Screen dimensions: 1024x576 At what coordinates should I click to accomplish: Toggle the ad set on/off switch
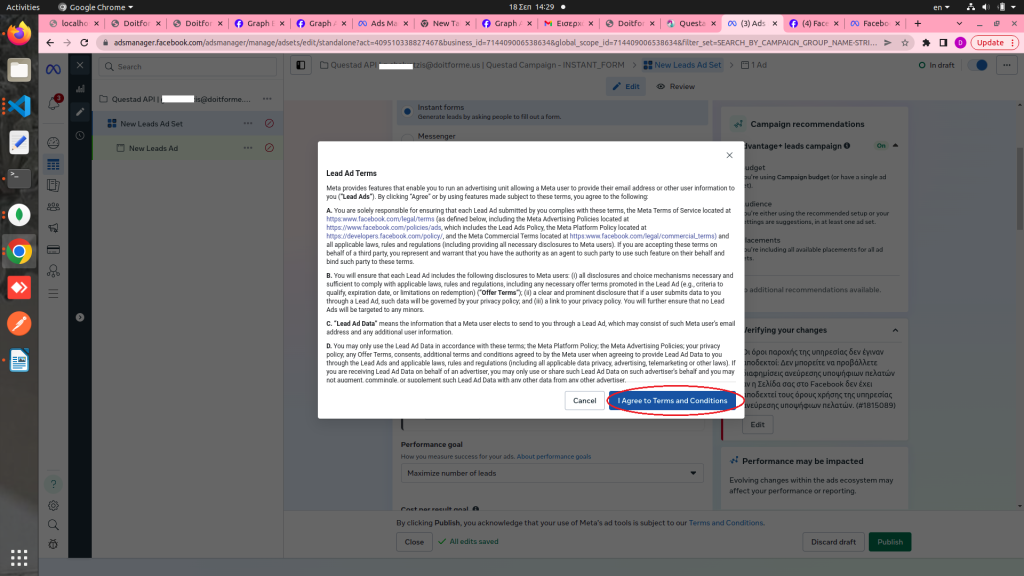(x=980, y=65)
